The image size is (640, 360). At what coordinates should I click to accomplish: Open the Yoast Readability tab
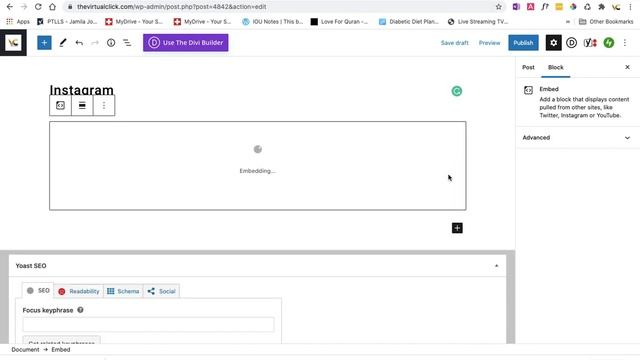click(x=79, y=291)
